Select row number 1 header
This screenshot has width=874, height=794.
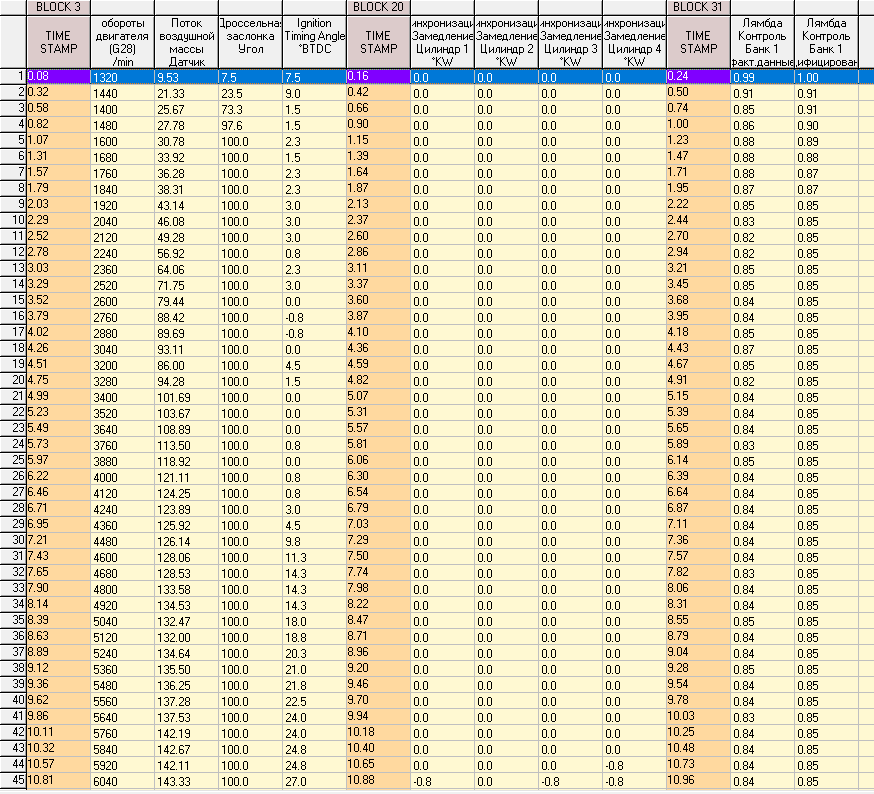pyautogui.click(x=13, y=76)
